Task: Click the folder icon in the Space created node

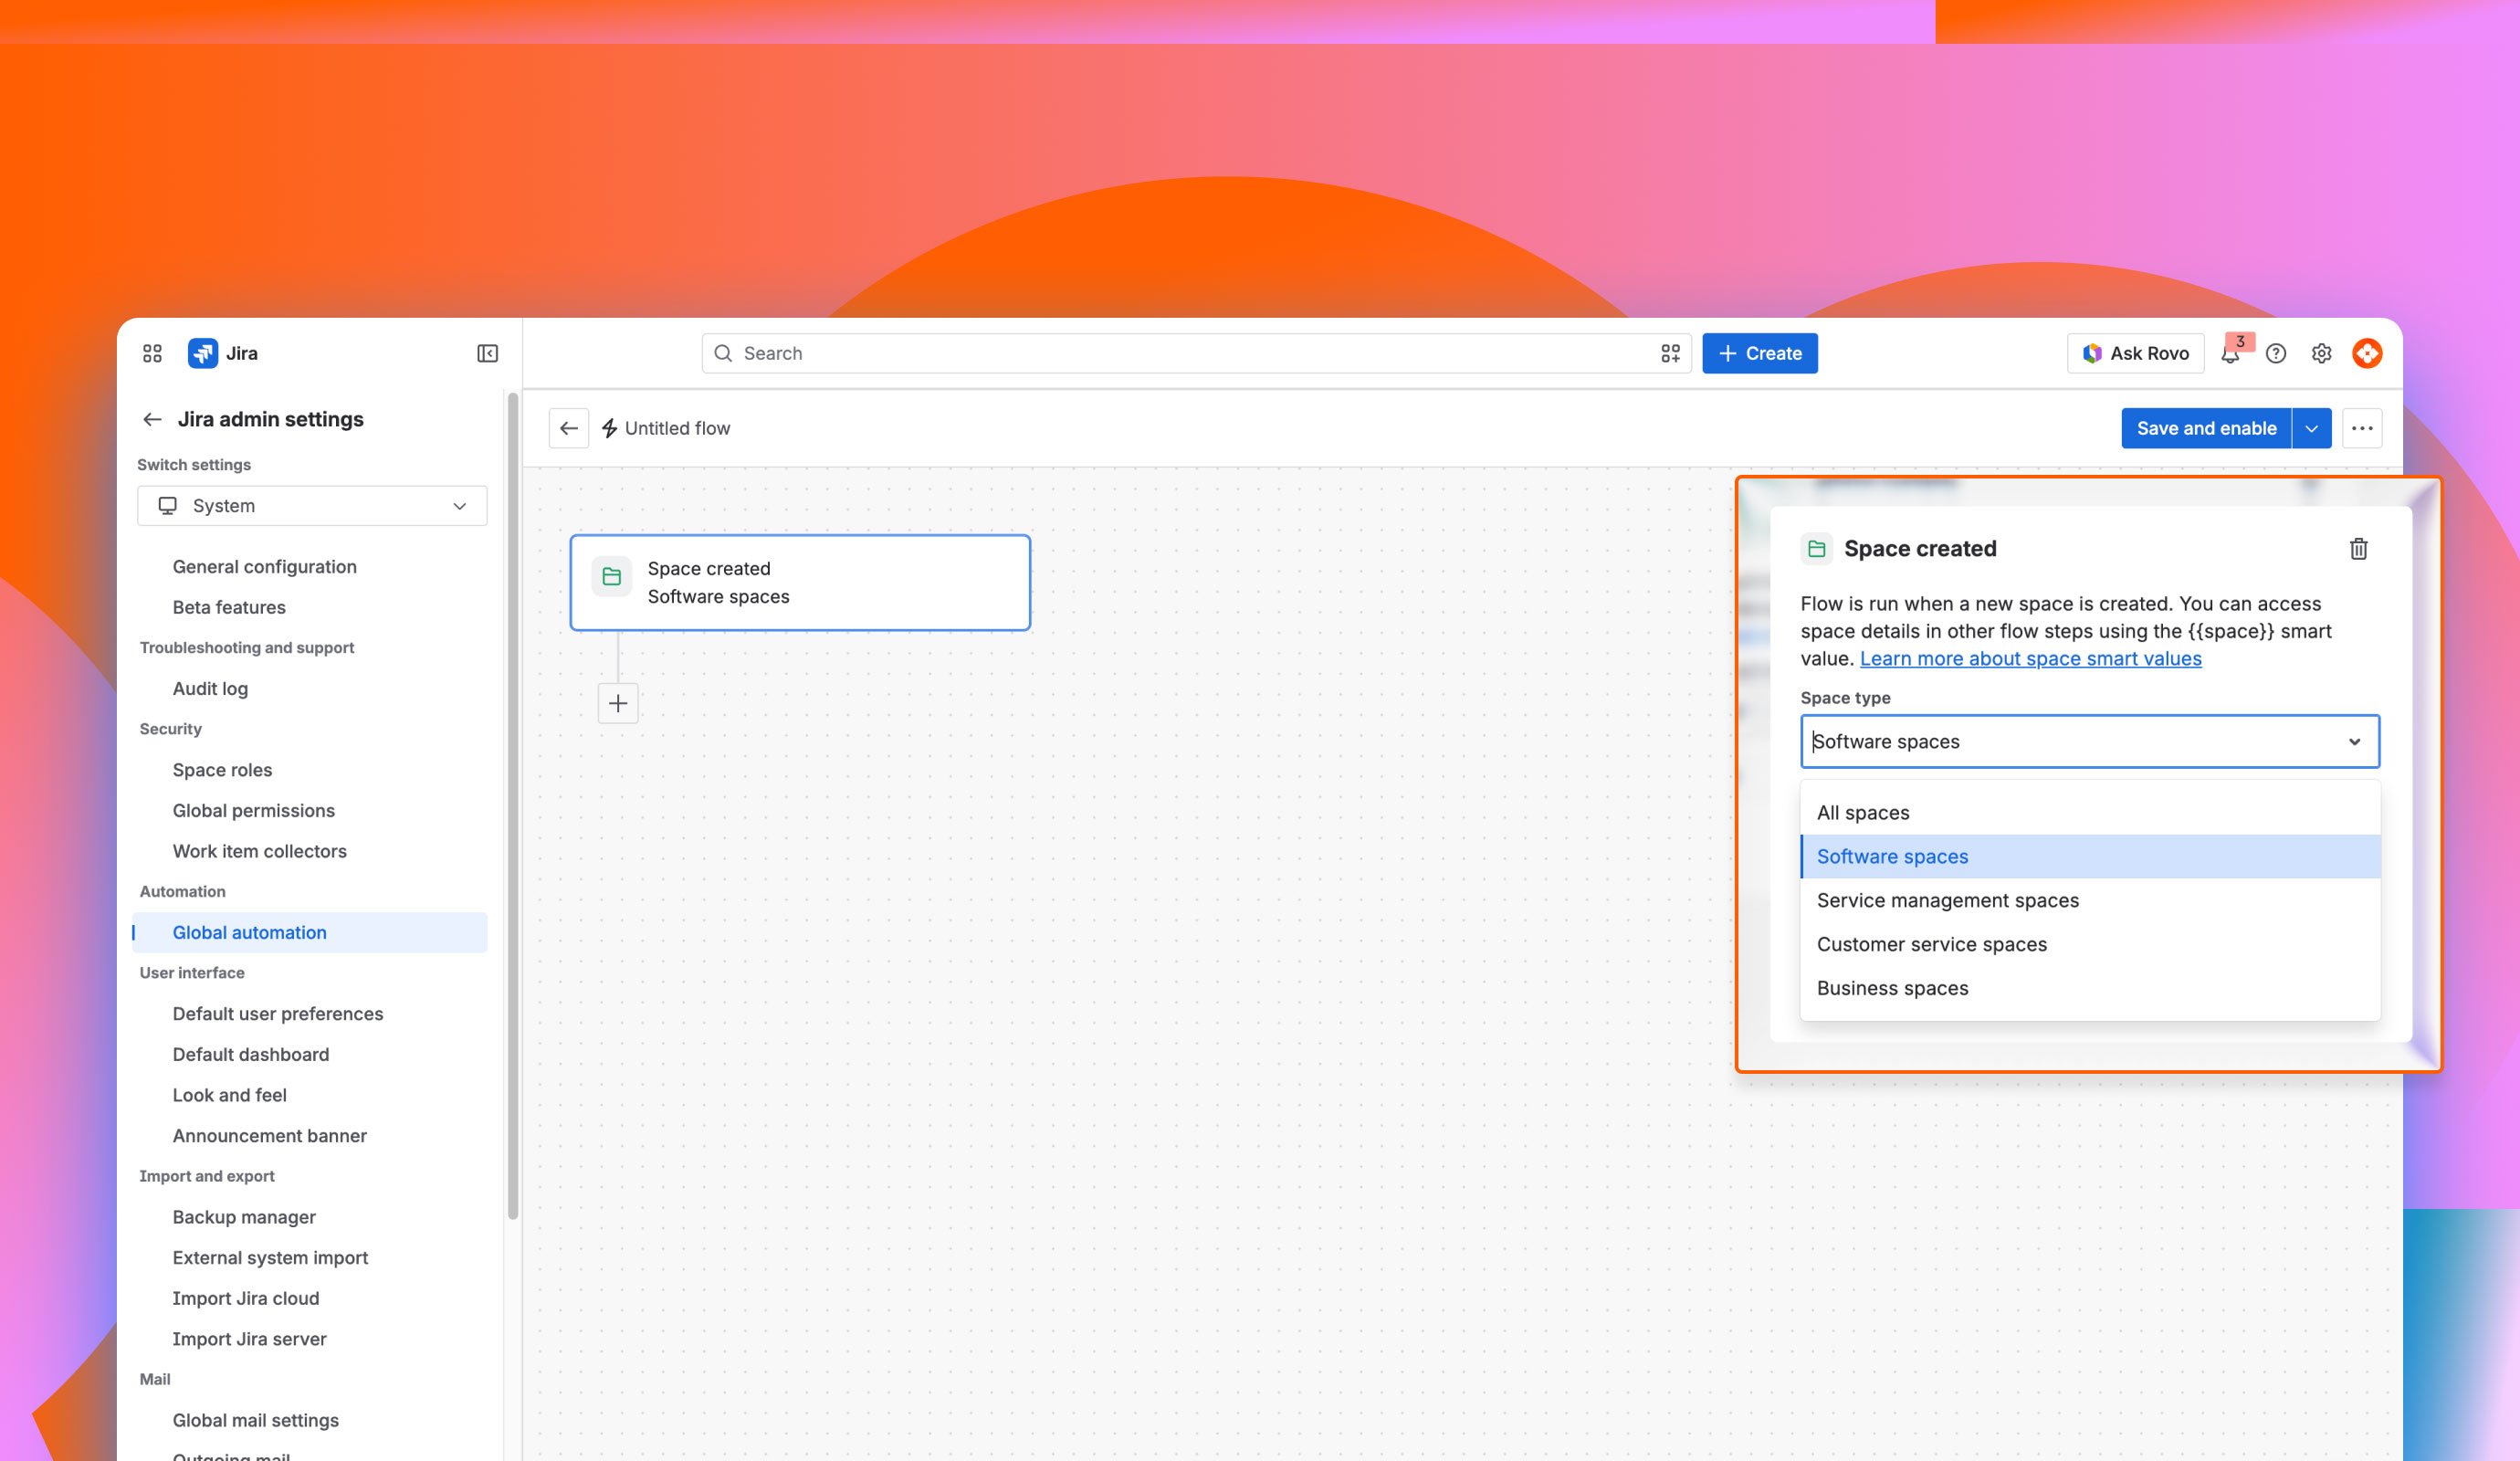Action: tap(612, 577)
